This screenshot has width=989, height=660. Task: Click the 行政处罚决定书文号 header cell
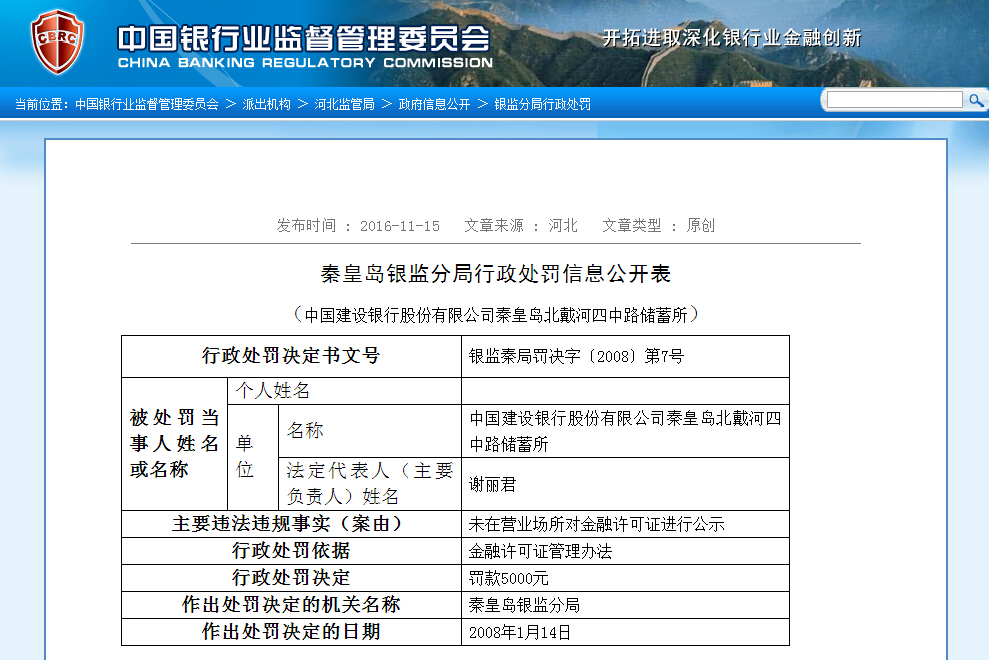[x=291, y=357]
